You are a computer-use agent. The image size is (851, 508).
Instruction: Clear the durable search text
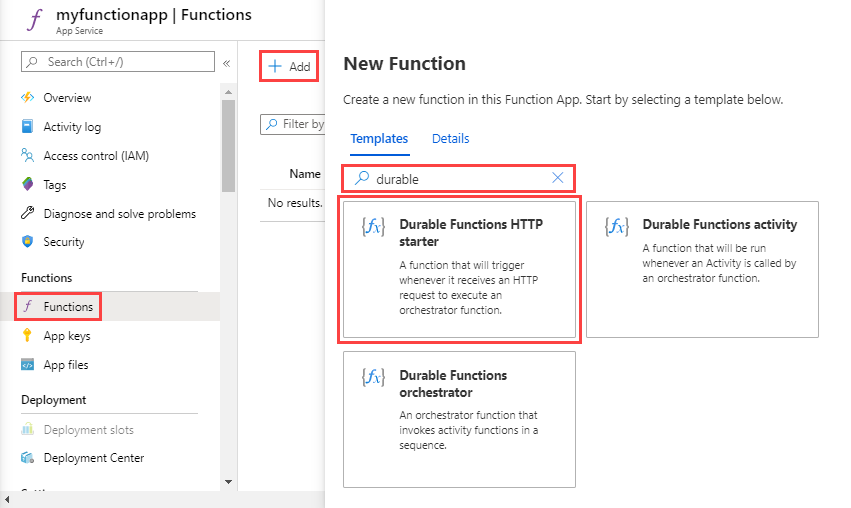[x=558, y=178]
